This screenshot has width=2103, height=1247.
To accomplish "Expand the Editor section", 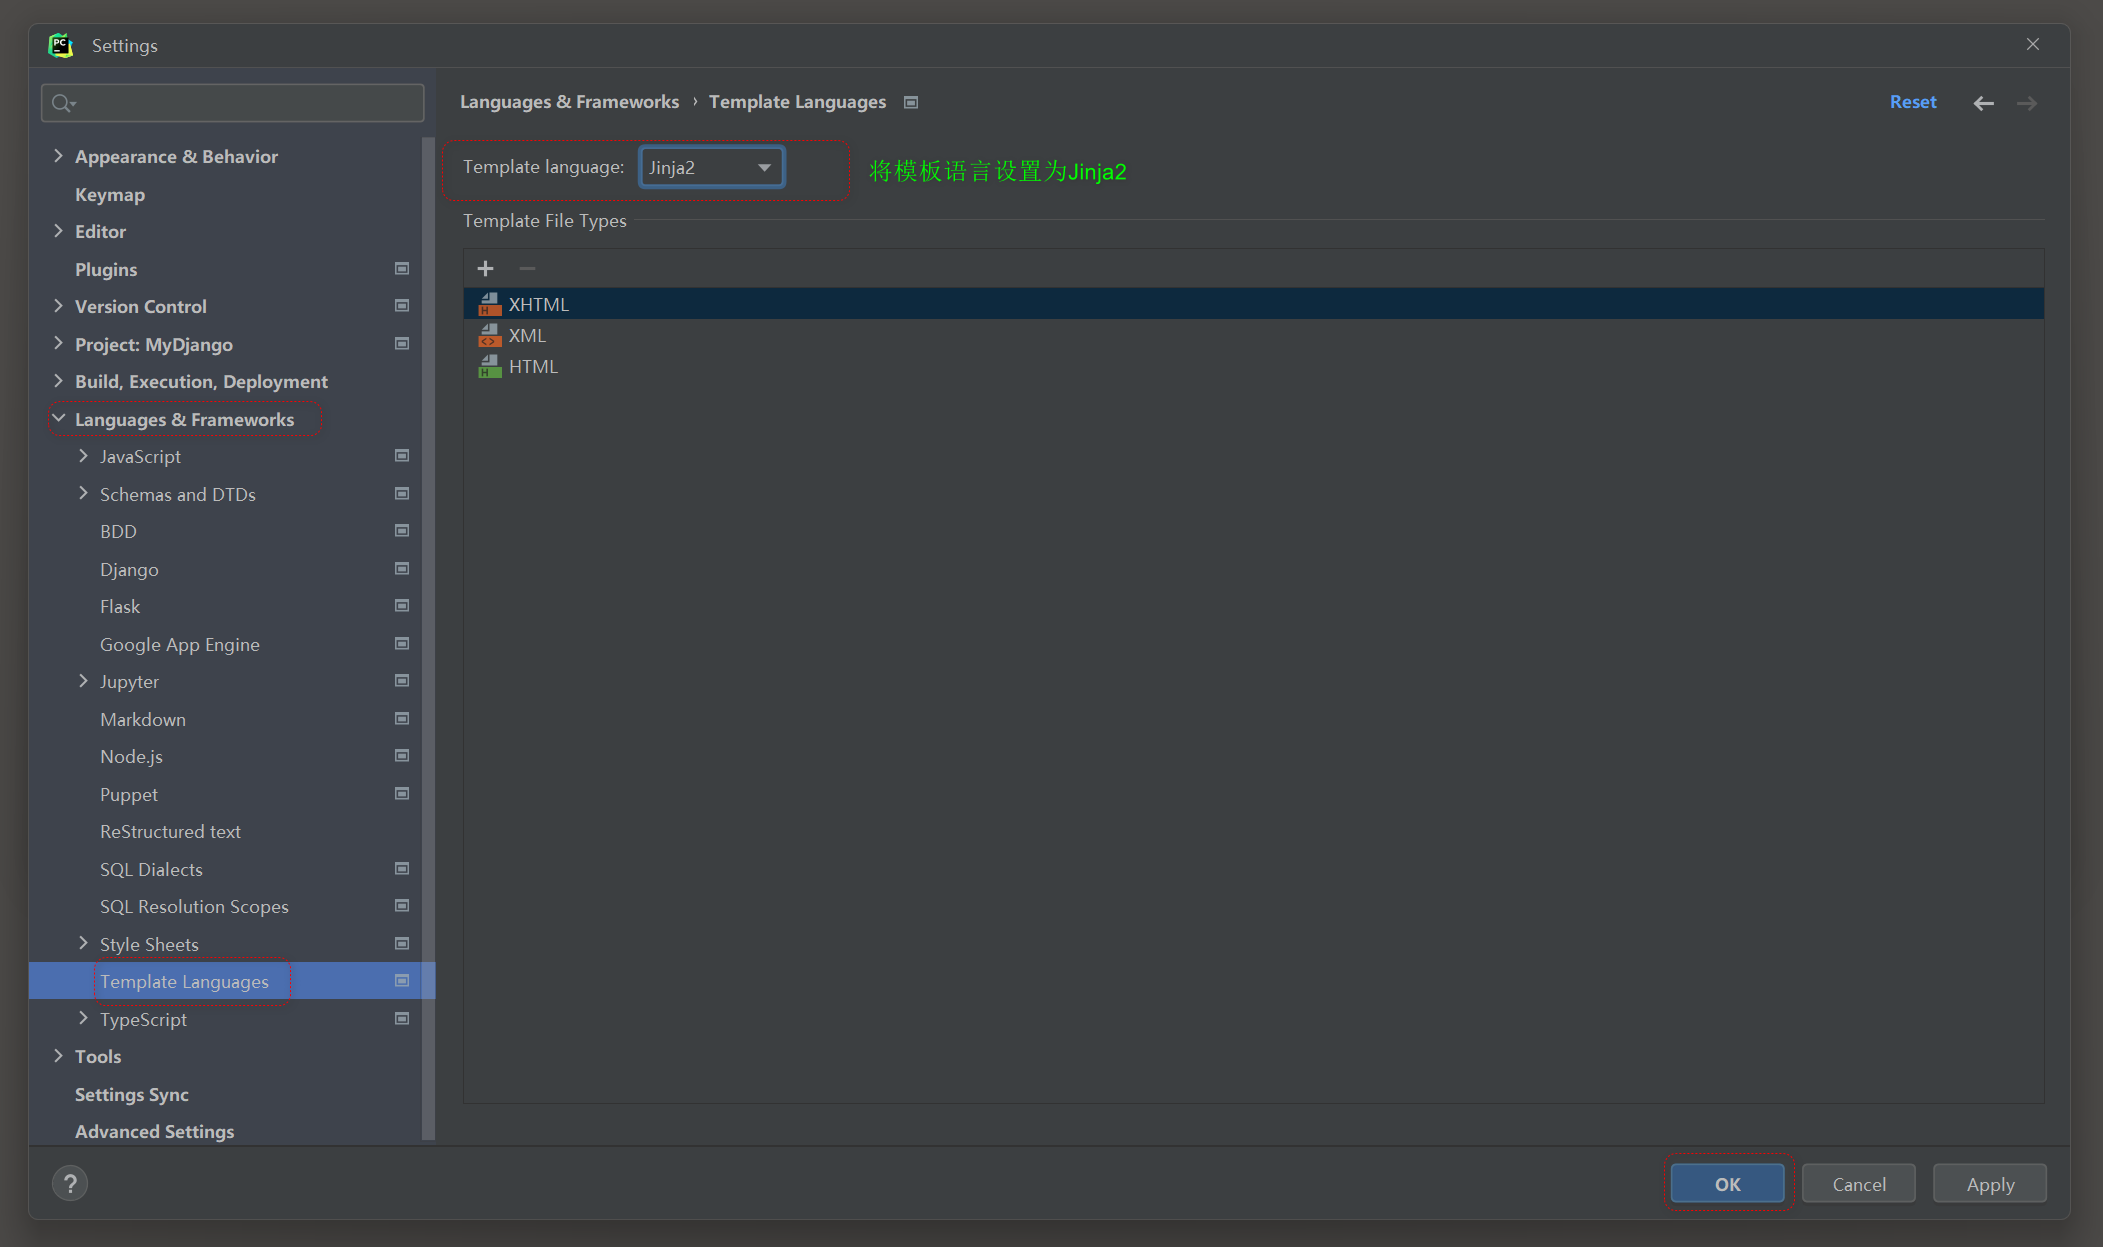I will 58,231.
